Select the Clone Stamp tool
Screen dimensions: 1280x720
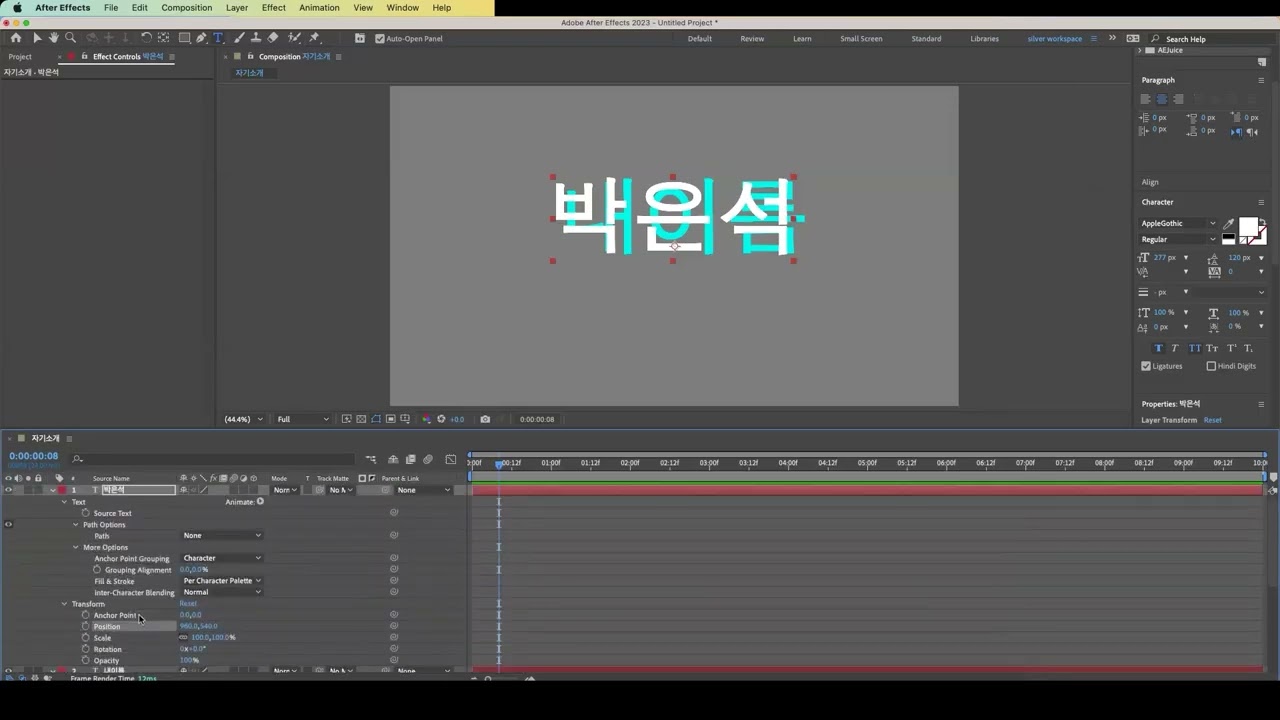(256, 38)
